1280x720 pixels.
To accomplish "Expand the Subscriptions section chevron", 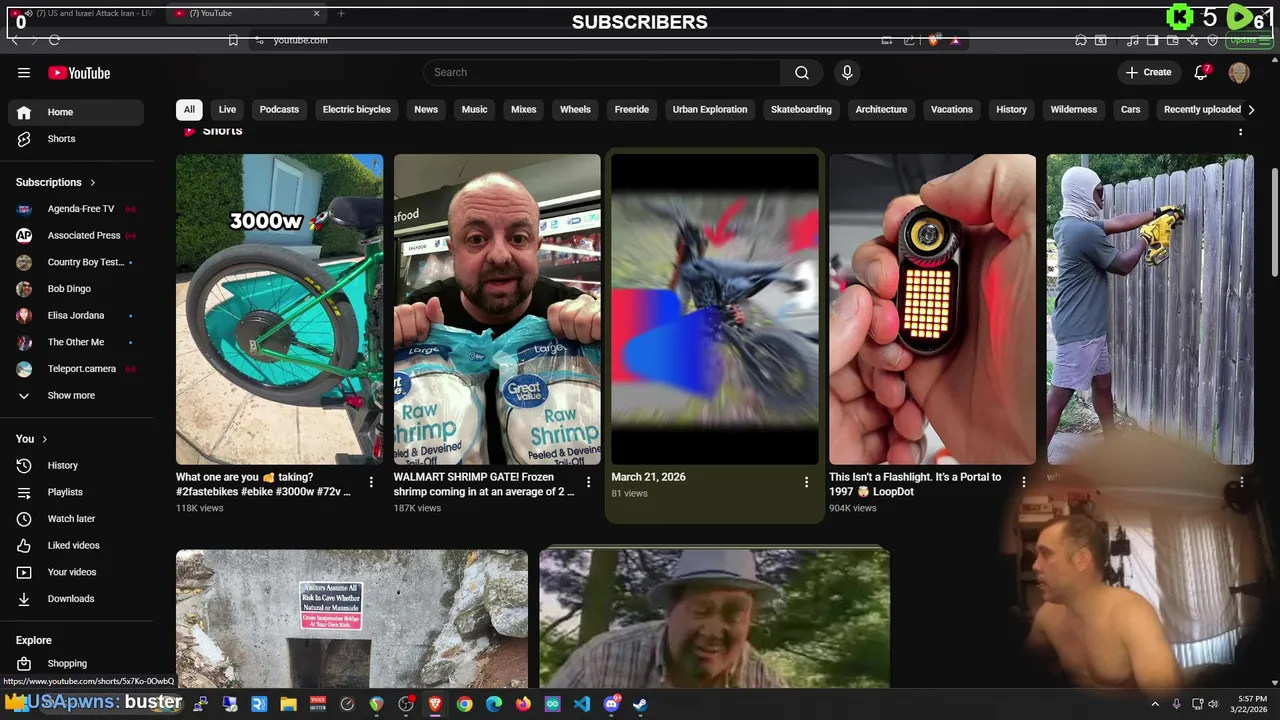I will click(x=93, y=183).
